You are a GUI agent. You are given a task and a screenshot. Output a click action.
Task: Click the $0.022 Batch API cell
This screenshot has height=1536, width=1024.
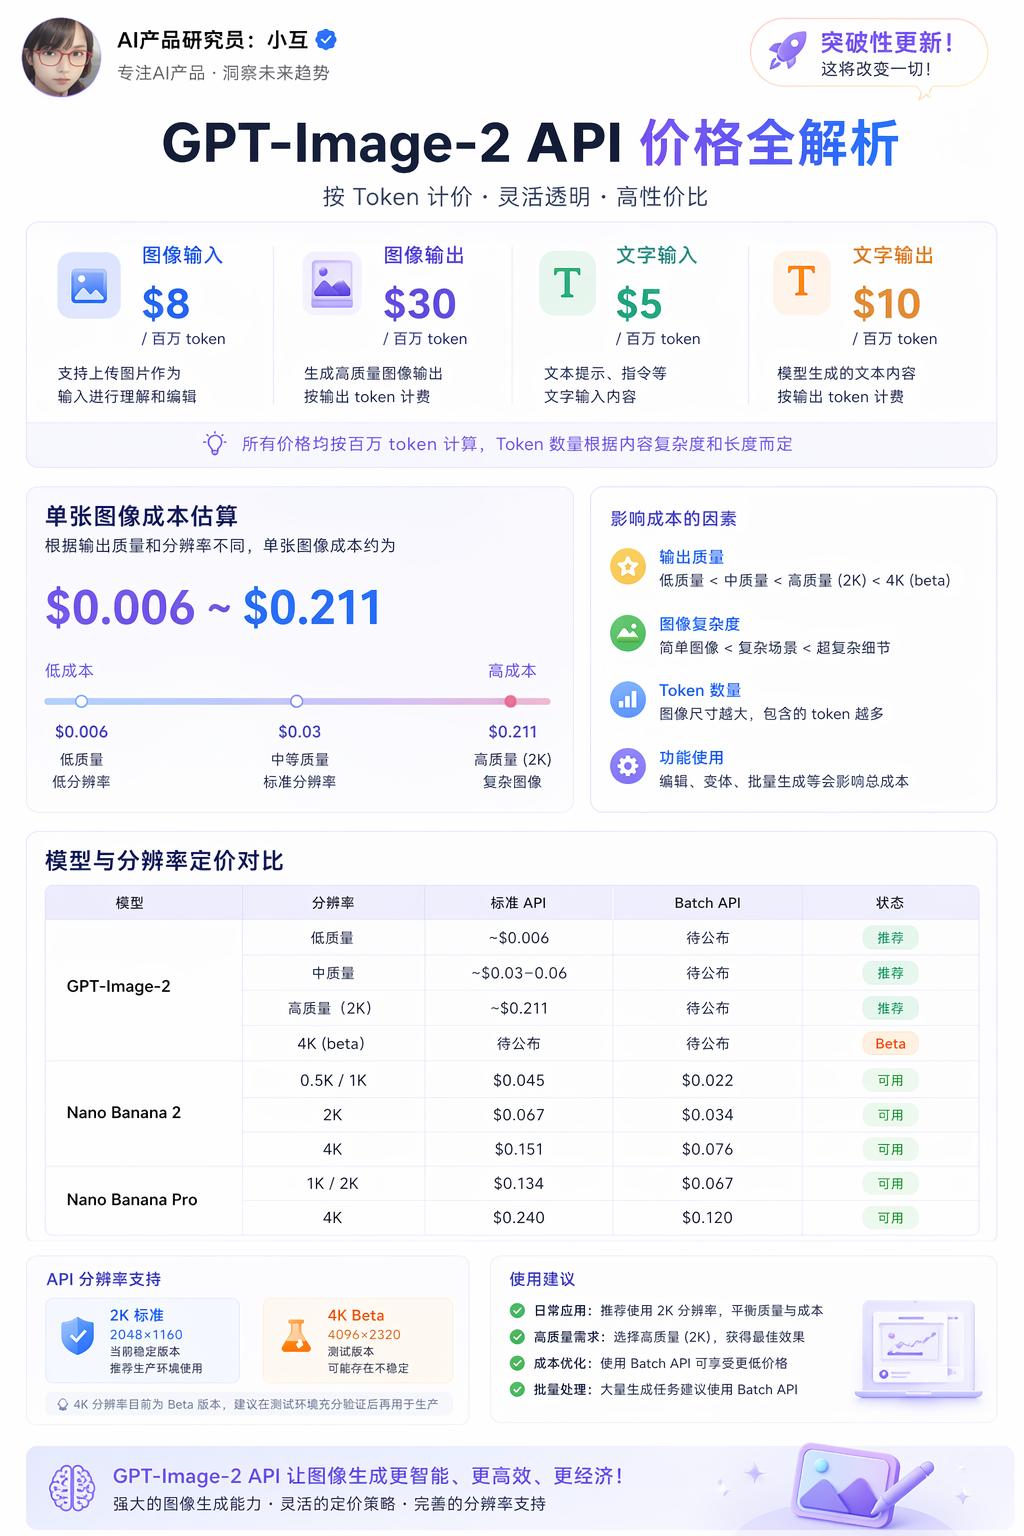(707, 1080)
